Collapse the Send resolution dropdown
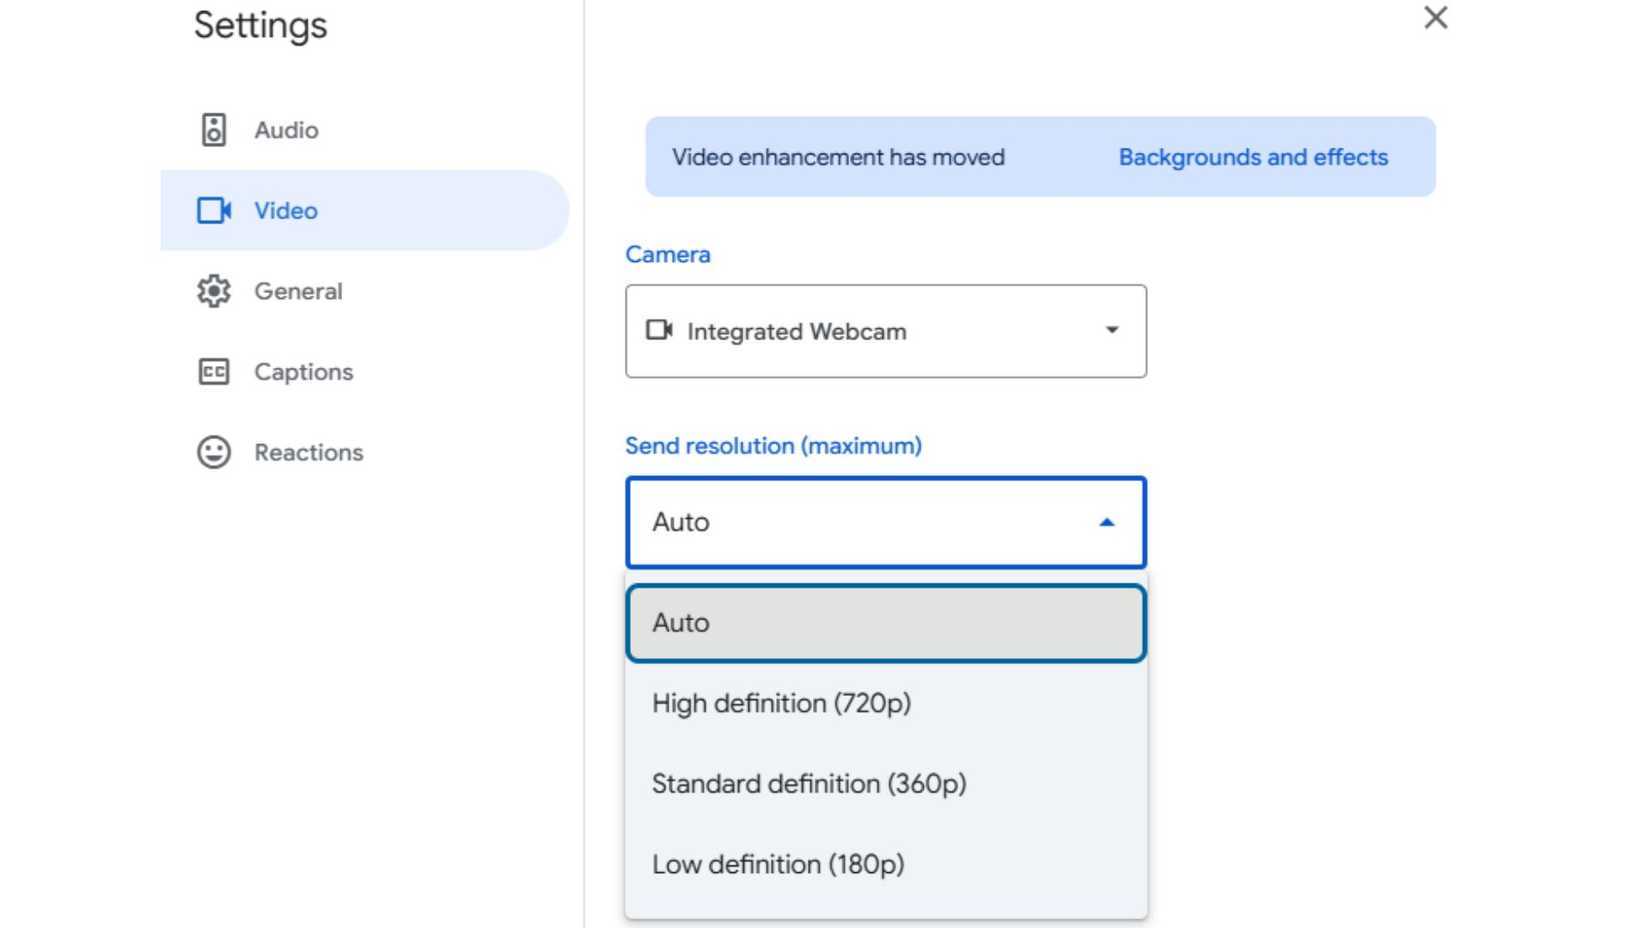1650x928 pixels. [886, 522]
